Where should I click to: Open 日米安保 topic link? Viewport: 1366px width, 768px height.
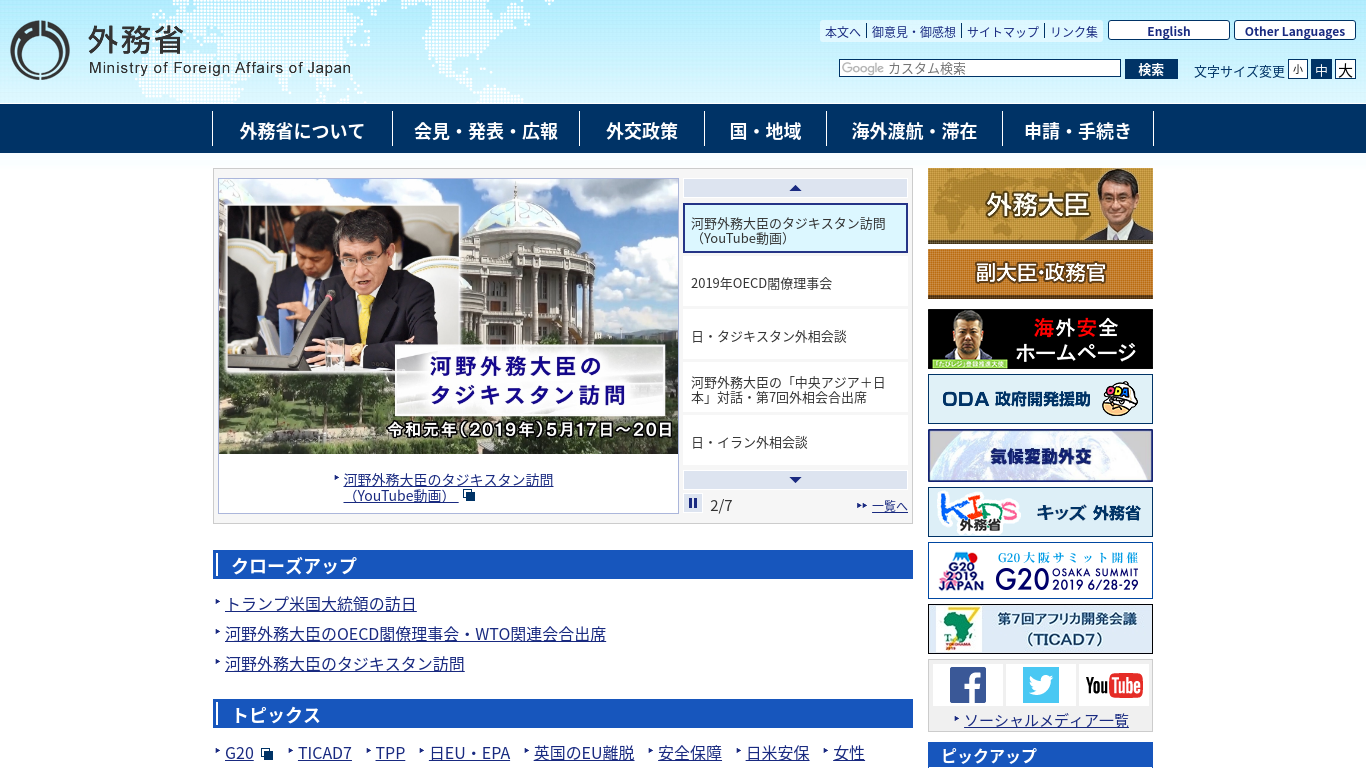click(778, 753)
